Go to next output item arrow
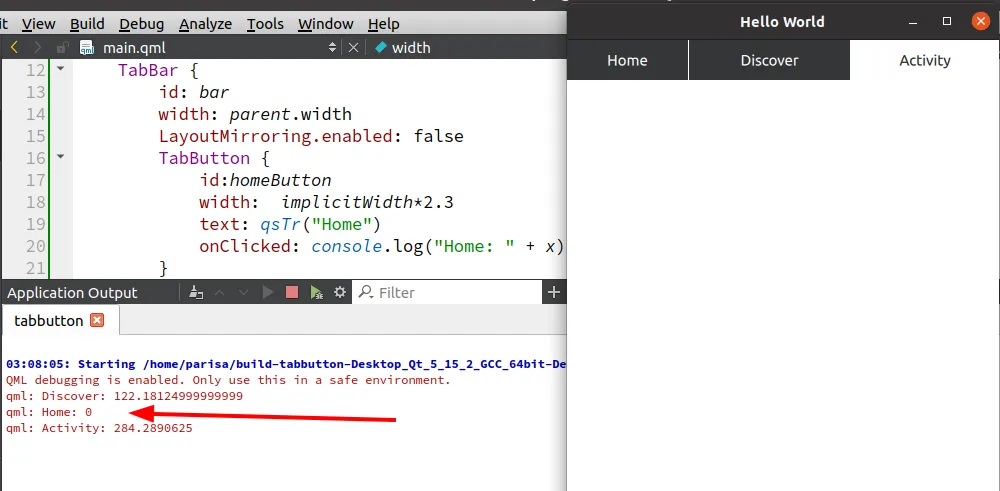 (243, 293)
